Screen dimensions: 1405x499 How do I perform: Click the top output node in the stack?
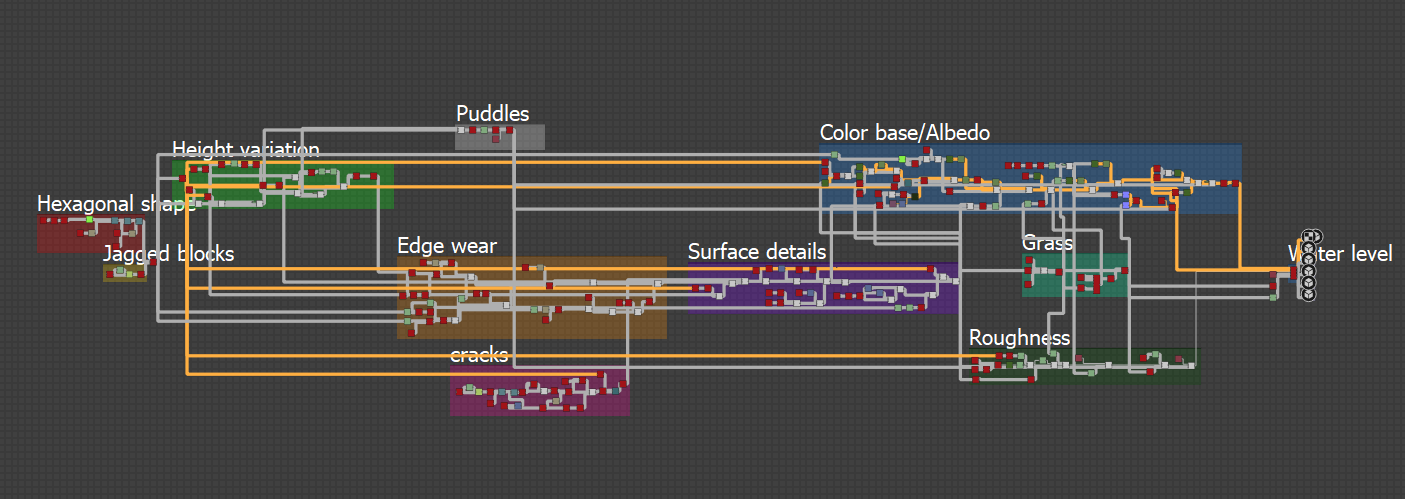coord(1308,237)
